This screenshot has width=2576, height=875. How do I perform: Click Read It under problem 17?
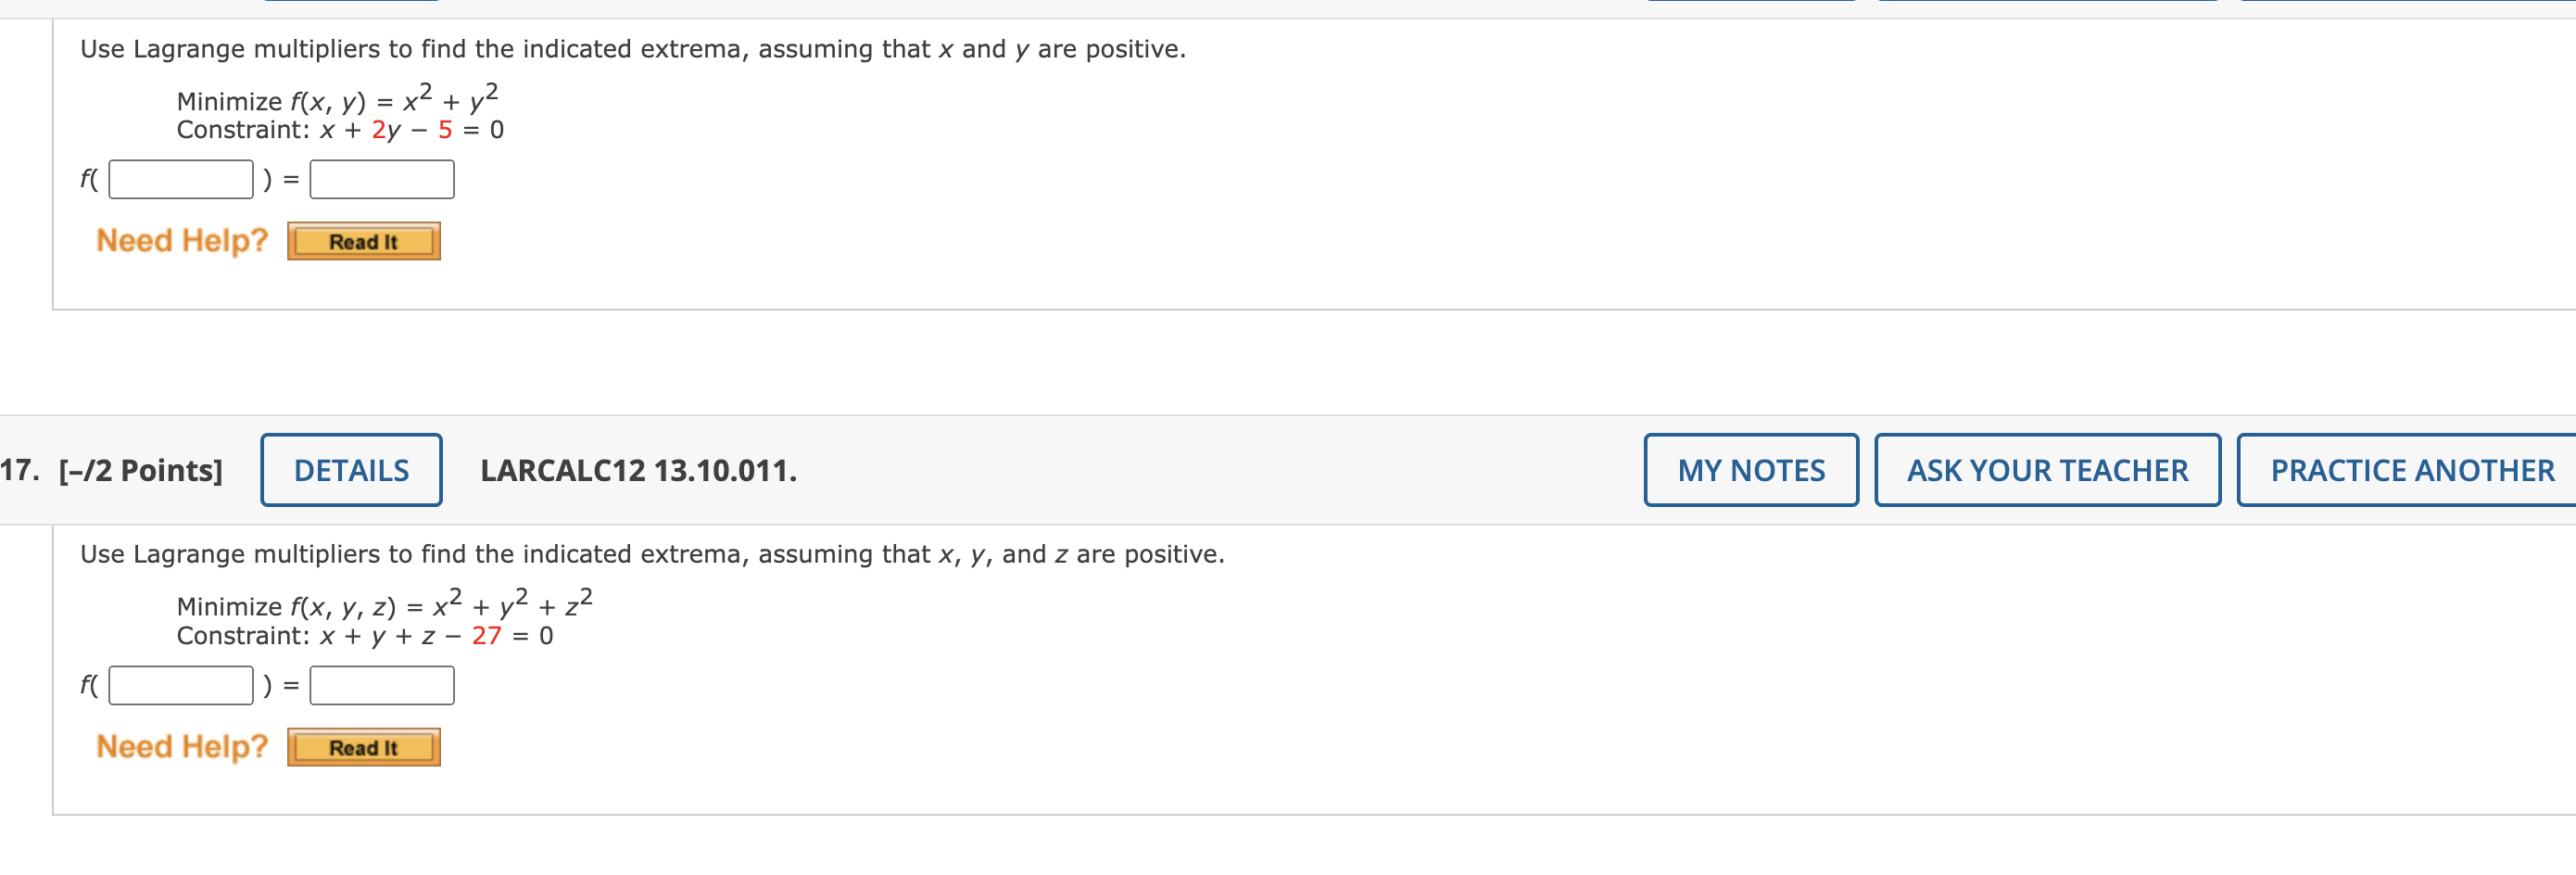pos(363,746)
